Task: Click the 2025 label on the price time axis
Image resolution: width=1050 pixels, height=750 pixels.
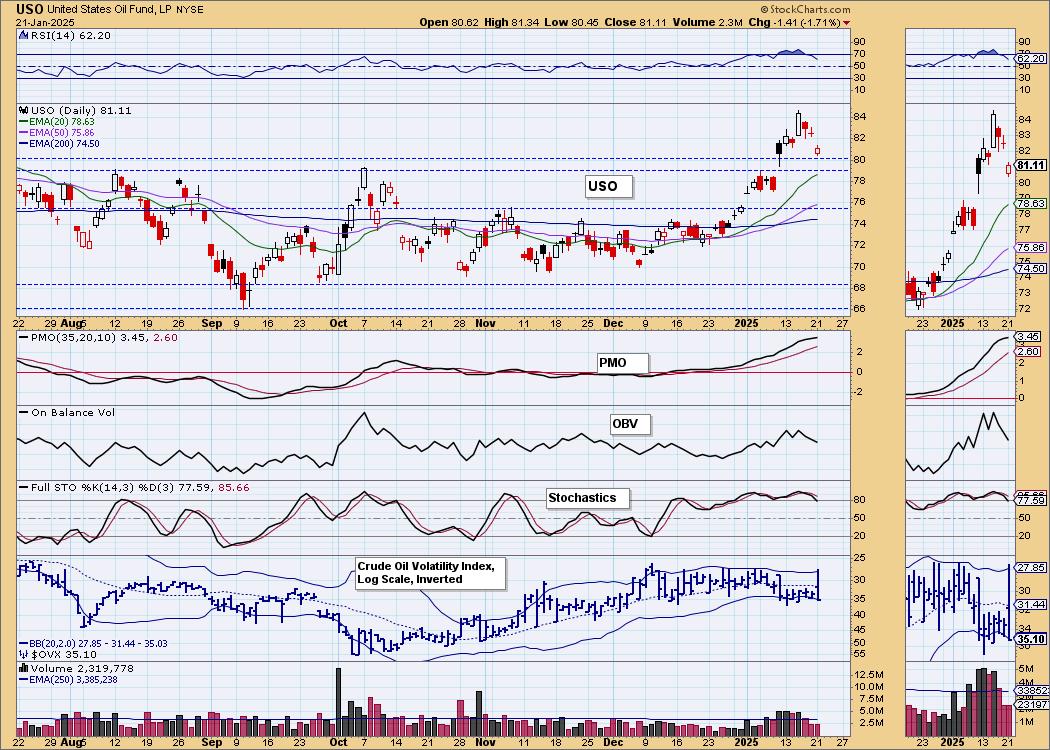Action: tap(747, 323)
